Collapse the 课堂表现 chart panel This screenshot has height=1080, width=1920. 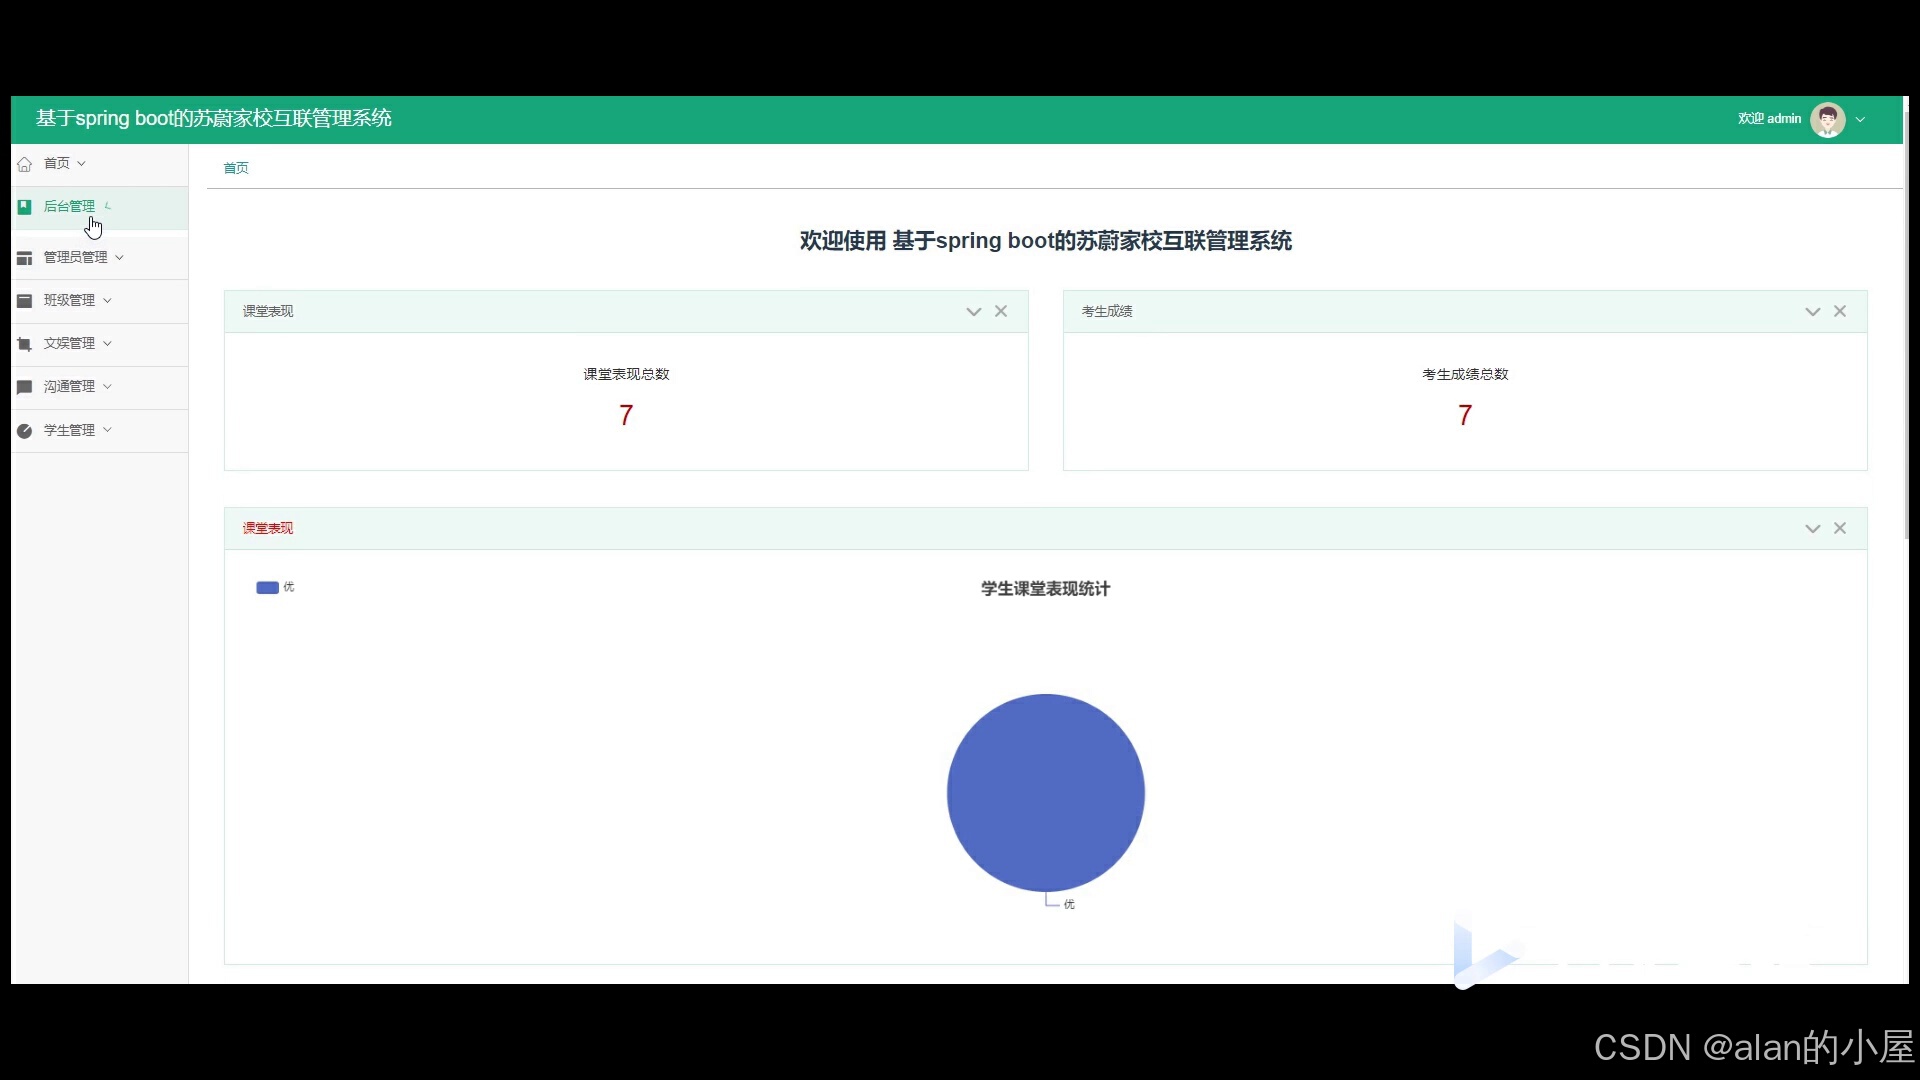(1812, 529)
